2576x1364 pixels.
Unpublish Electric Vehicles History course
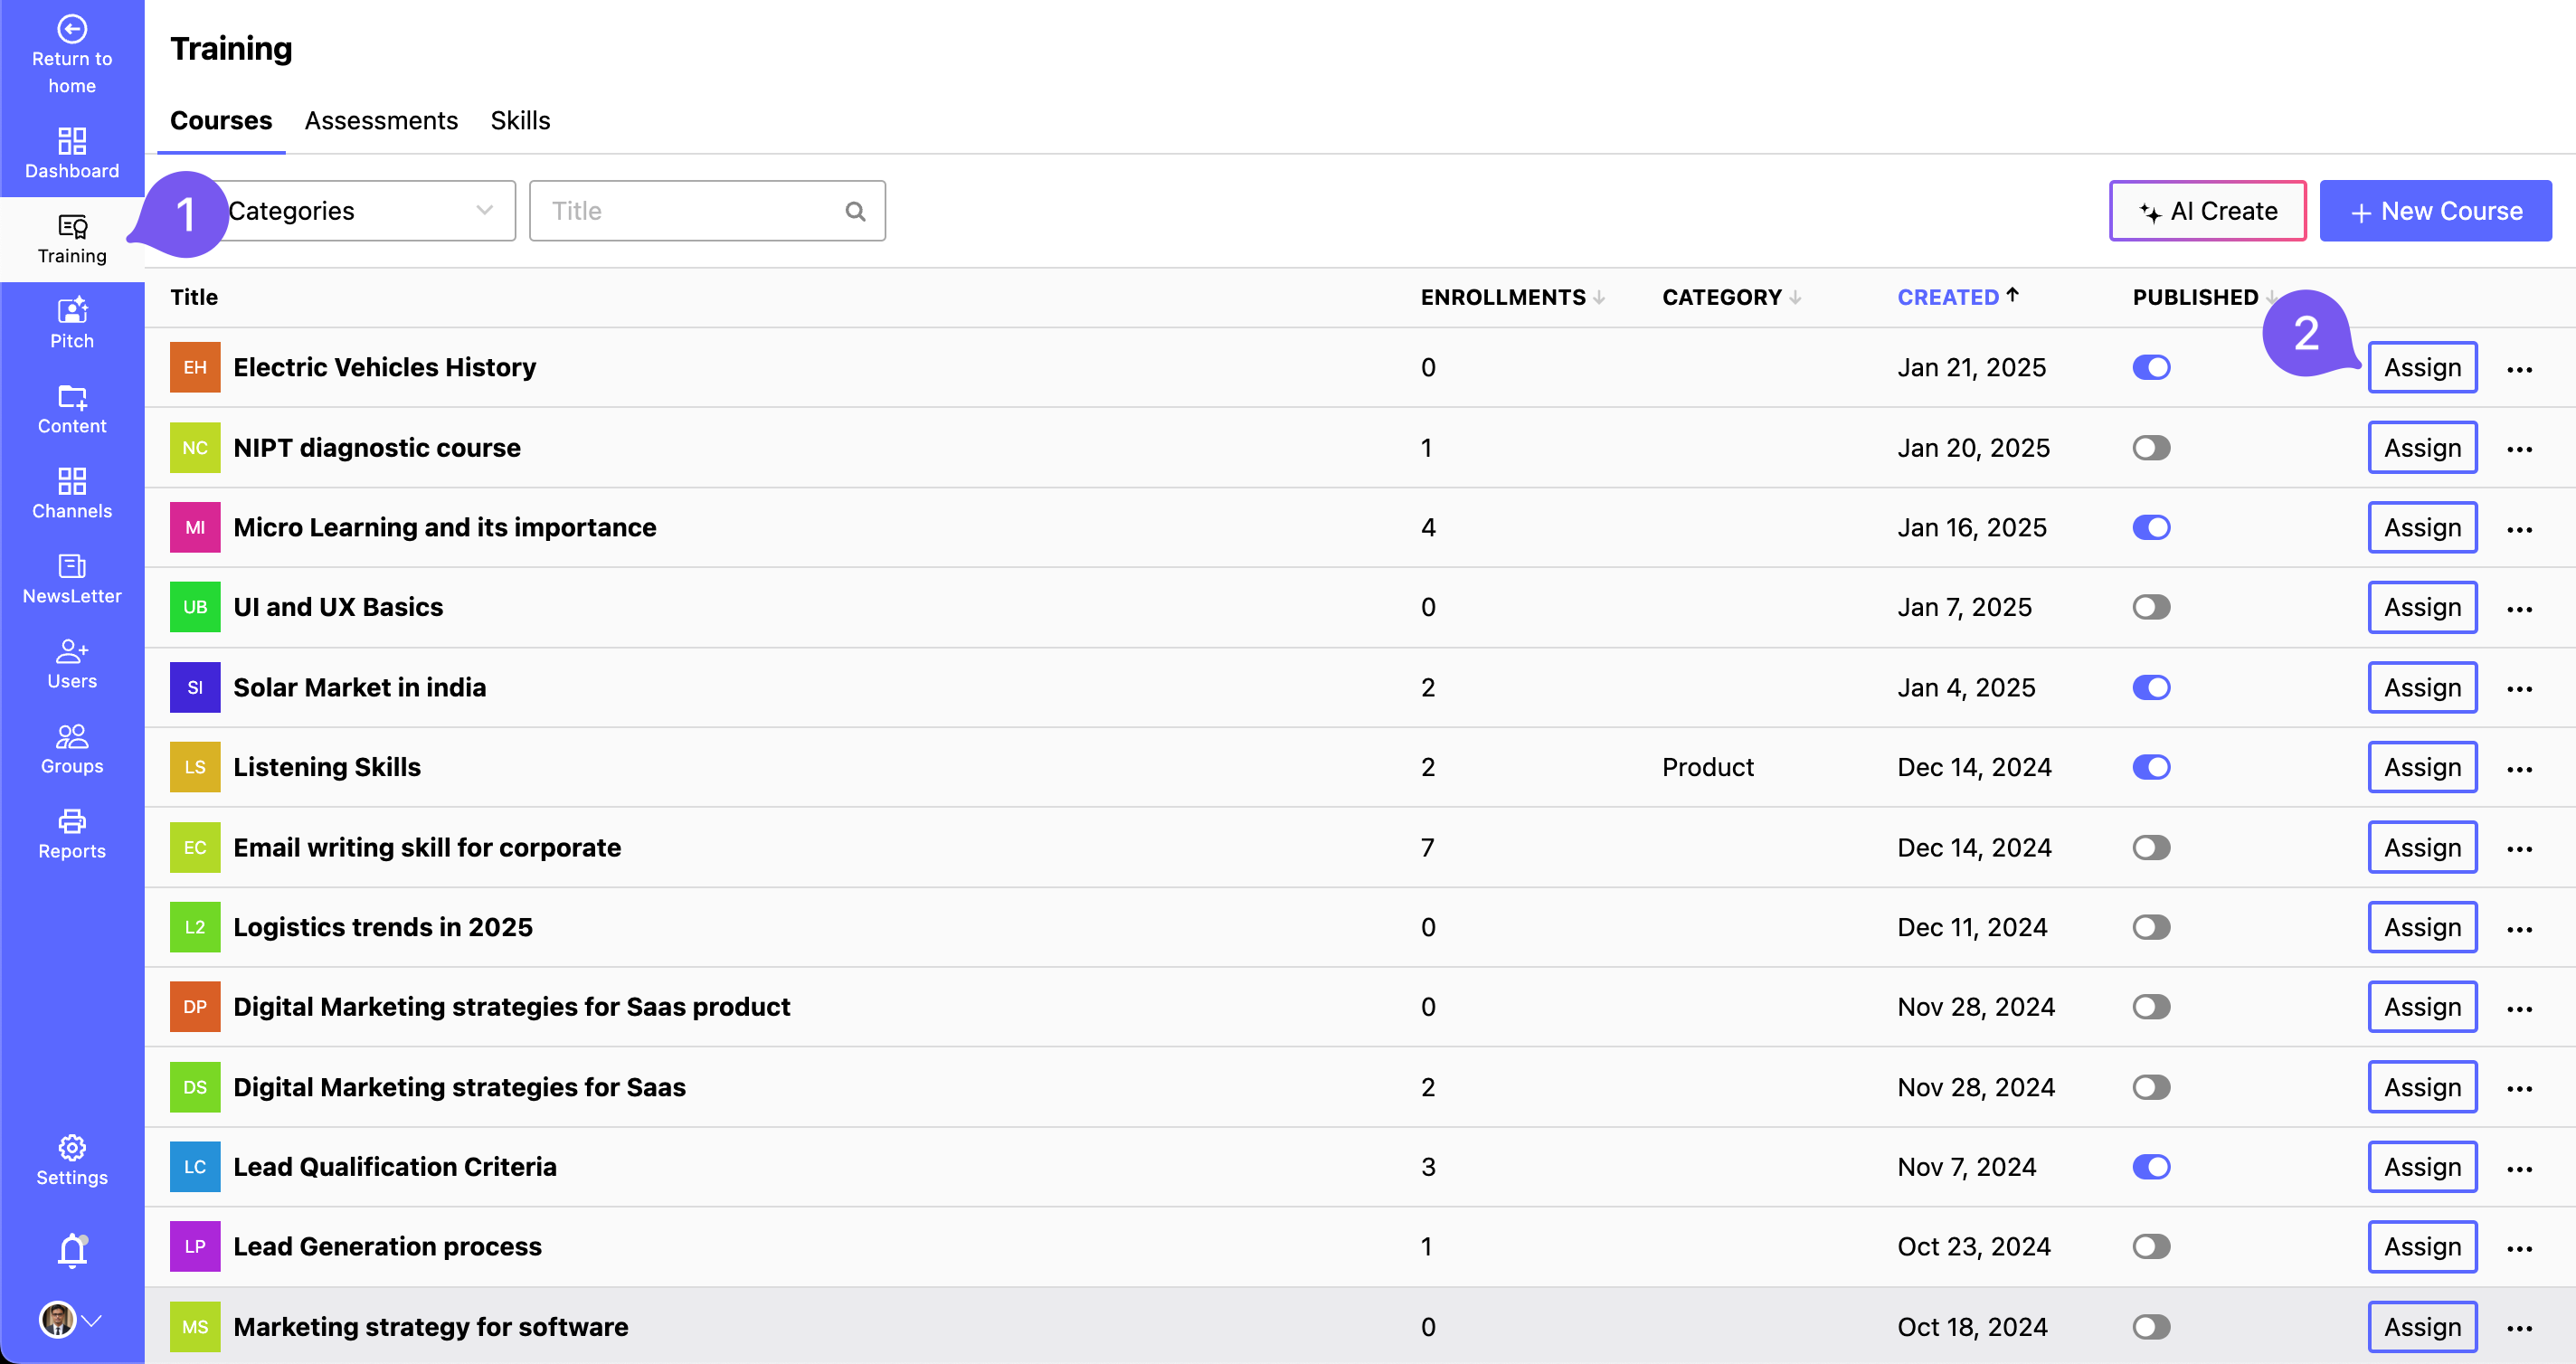[x=2150, y=367]
